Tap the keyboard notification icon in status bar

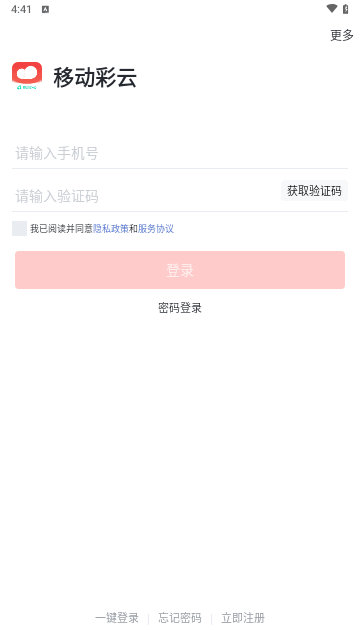coord(45,9)
